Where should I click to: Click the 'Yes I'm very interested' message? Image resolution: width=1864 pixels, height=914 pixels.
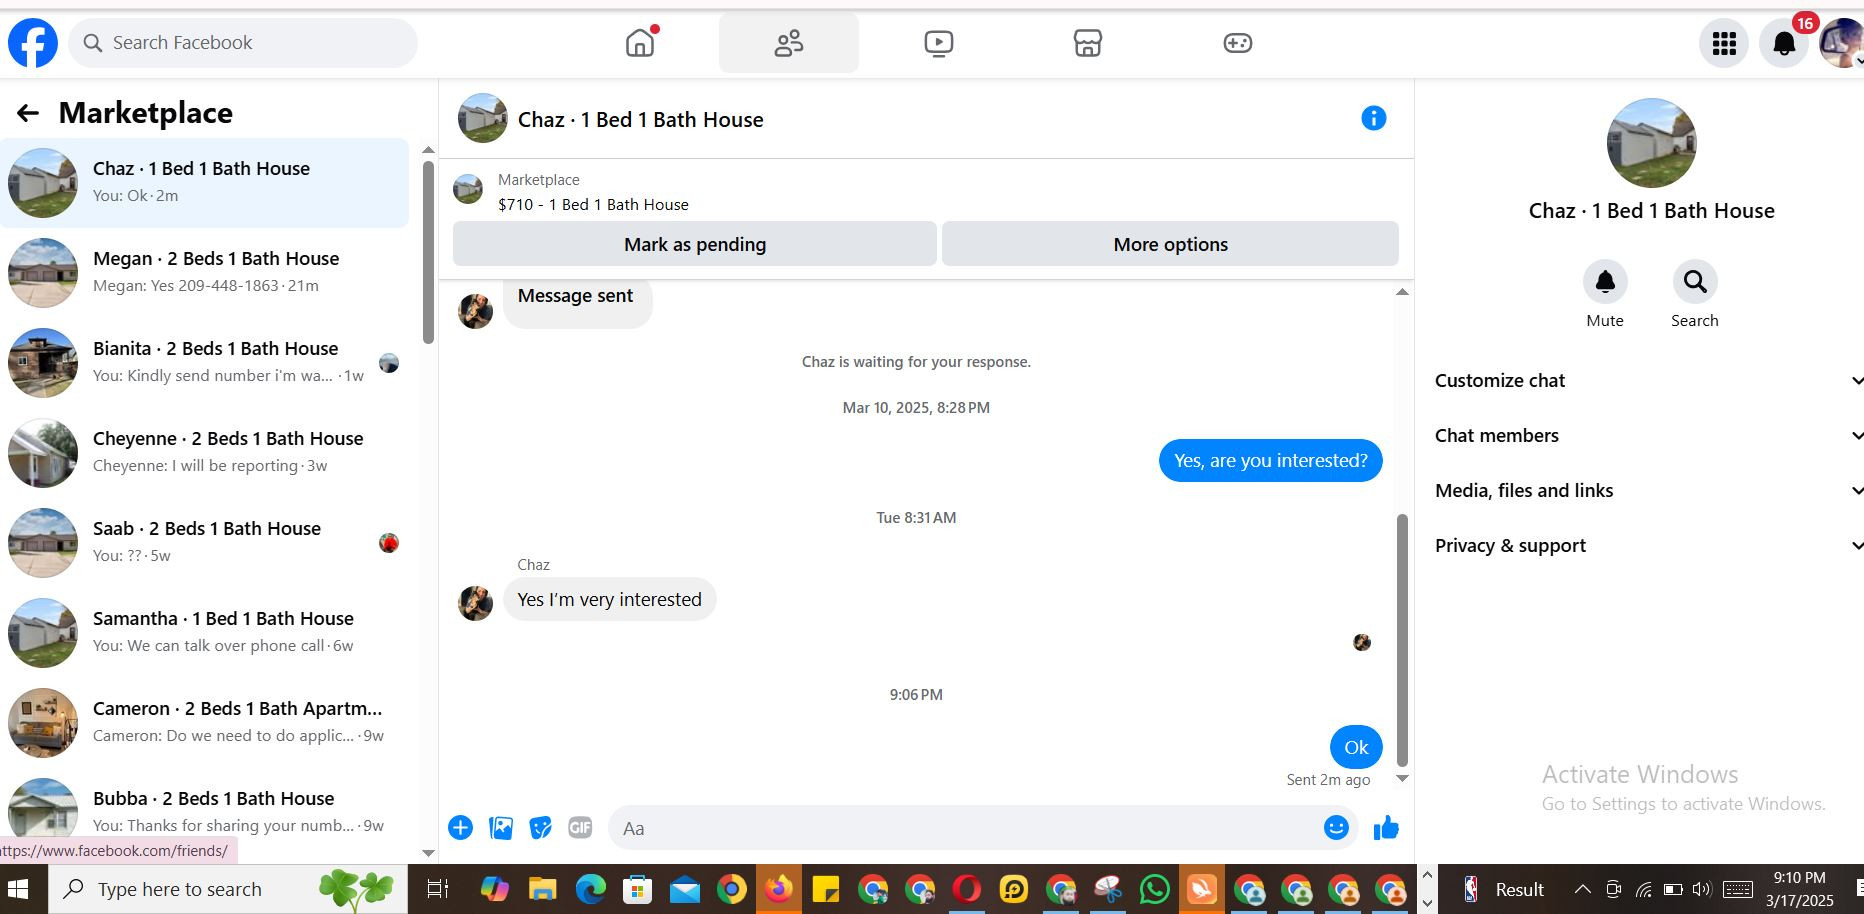coord(609,599)
